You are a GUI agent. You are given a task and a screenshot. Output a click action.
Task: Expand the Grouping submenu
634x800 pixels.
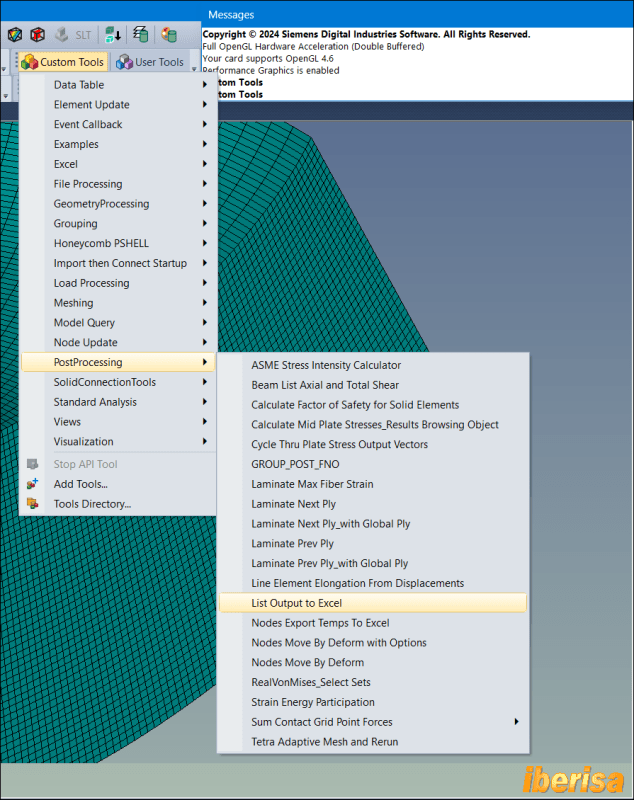coord(118,223)
